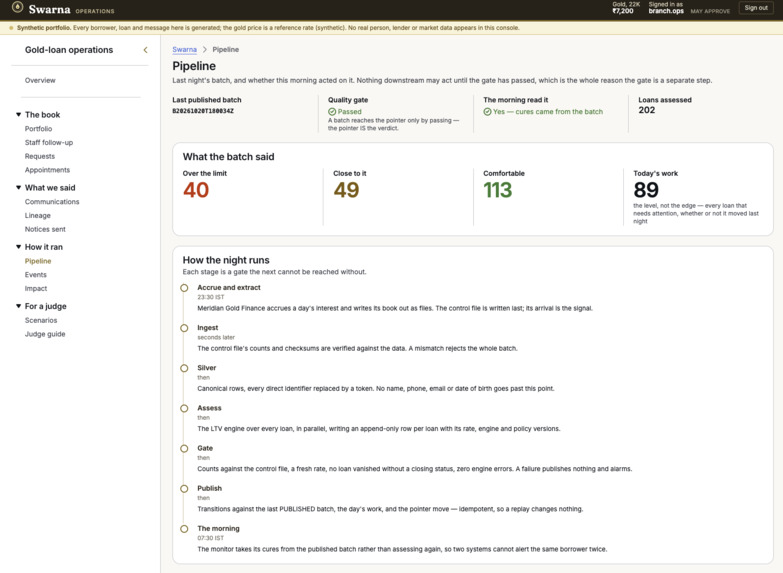Open Notices sent in the sidebar

[45, 229]
